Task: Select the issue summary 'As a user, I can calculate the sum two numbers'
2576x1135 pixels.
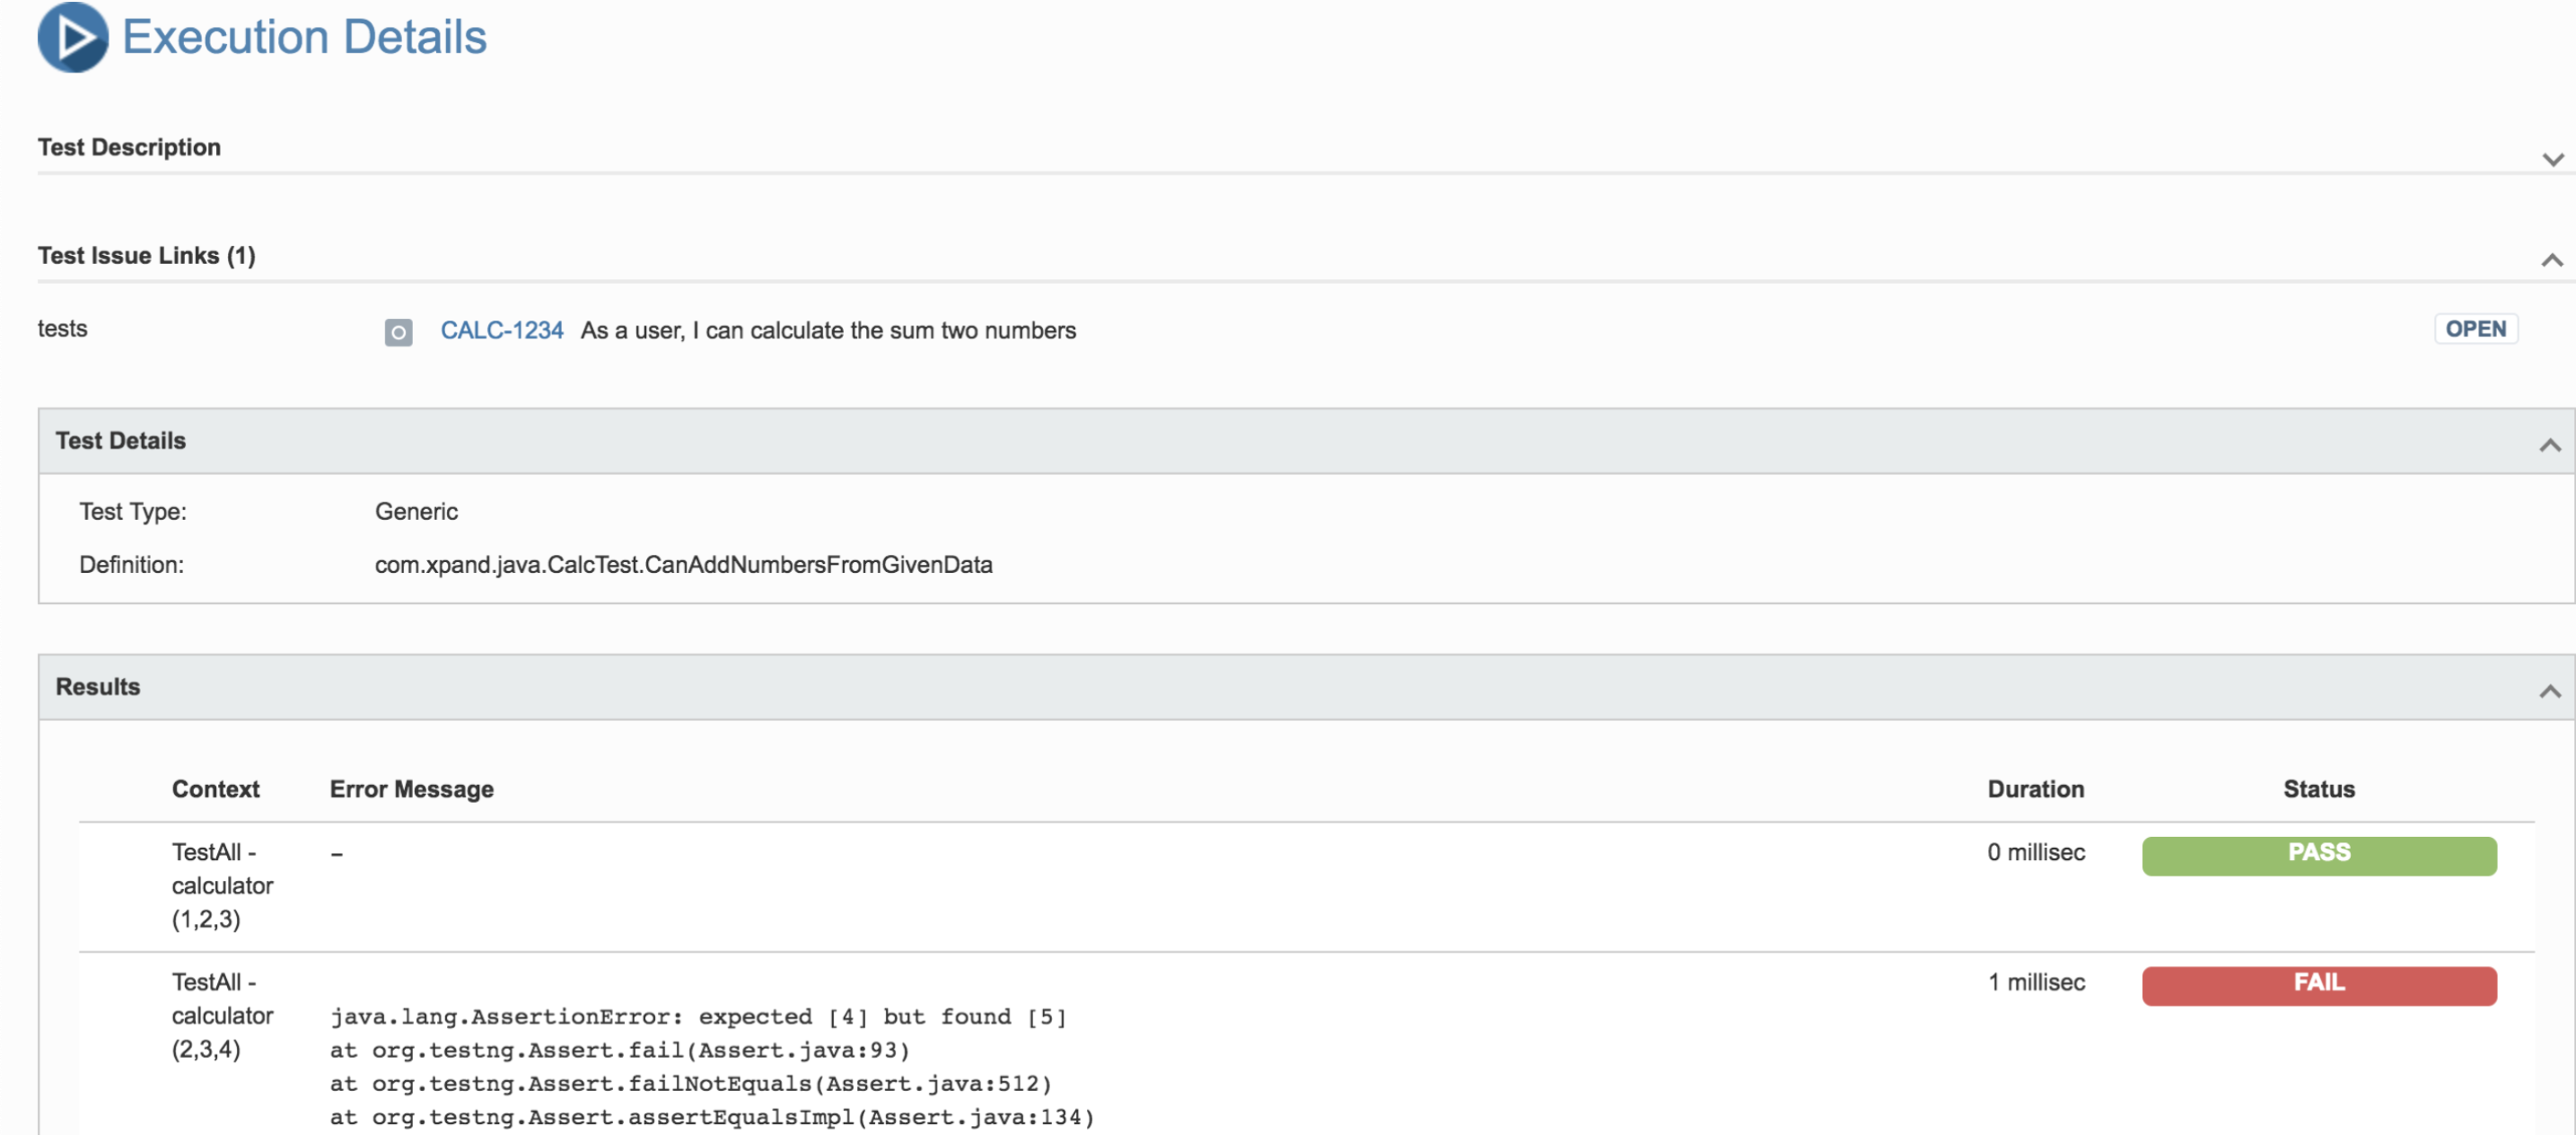Action: [828, 330]
